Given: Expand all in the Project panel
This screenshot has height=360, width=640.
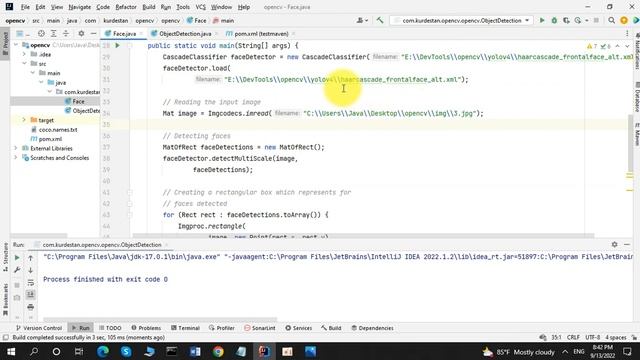Looking at the screenshot, I should click(x=53, y=33).
